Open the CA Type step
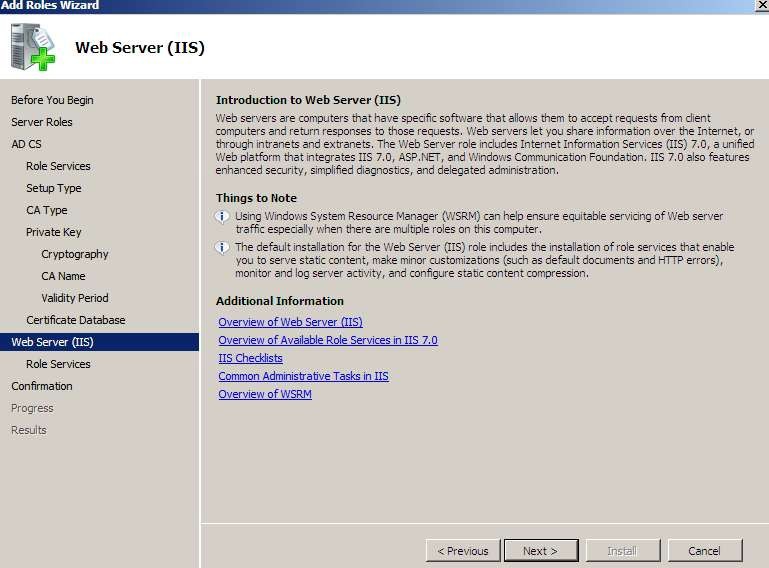Screen dimensions: 769x568 [47, 210]
